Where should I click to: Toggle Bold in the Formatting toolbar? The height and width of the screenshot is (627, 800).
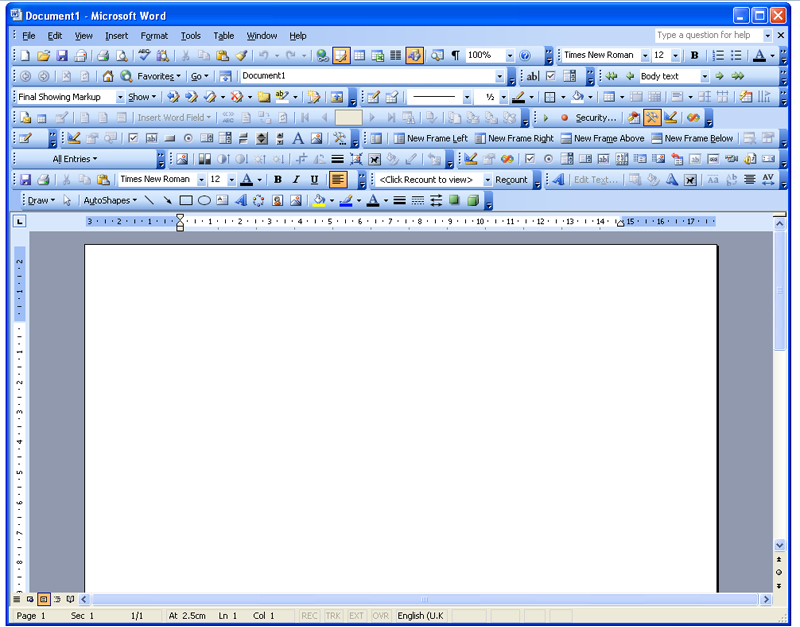coord(694,56)
